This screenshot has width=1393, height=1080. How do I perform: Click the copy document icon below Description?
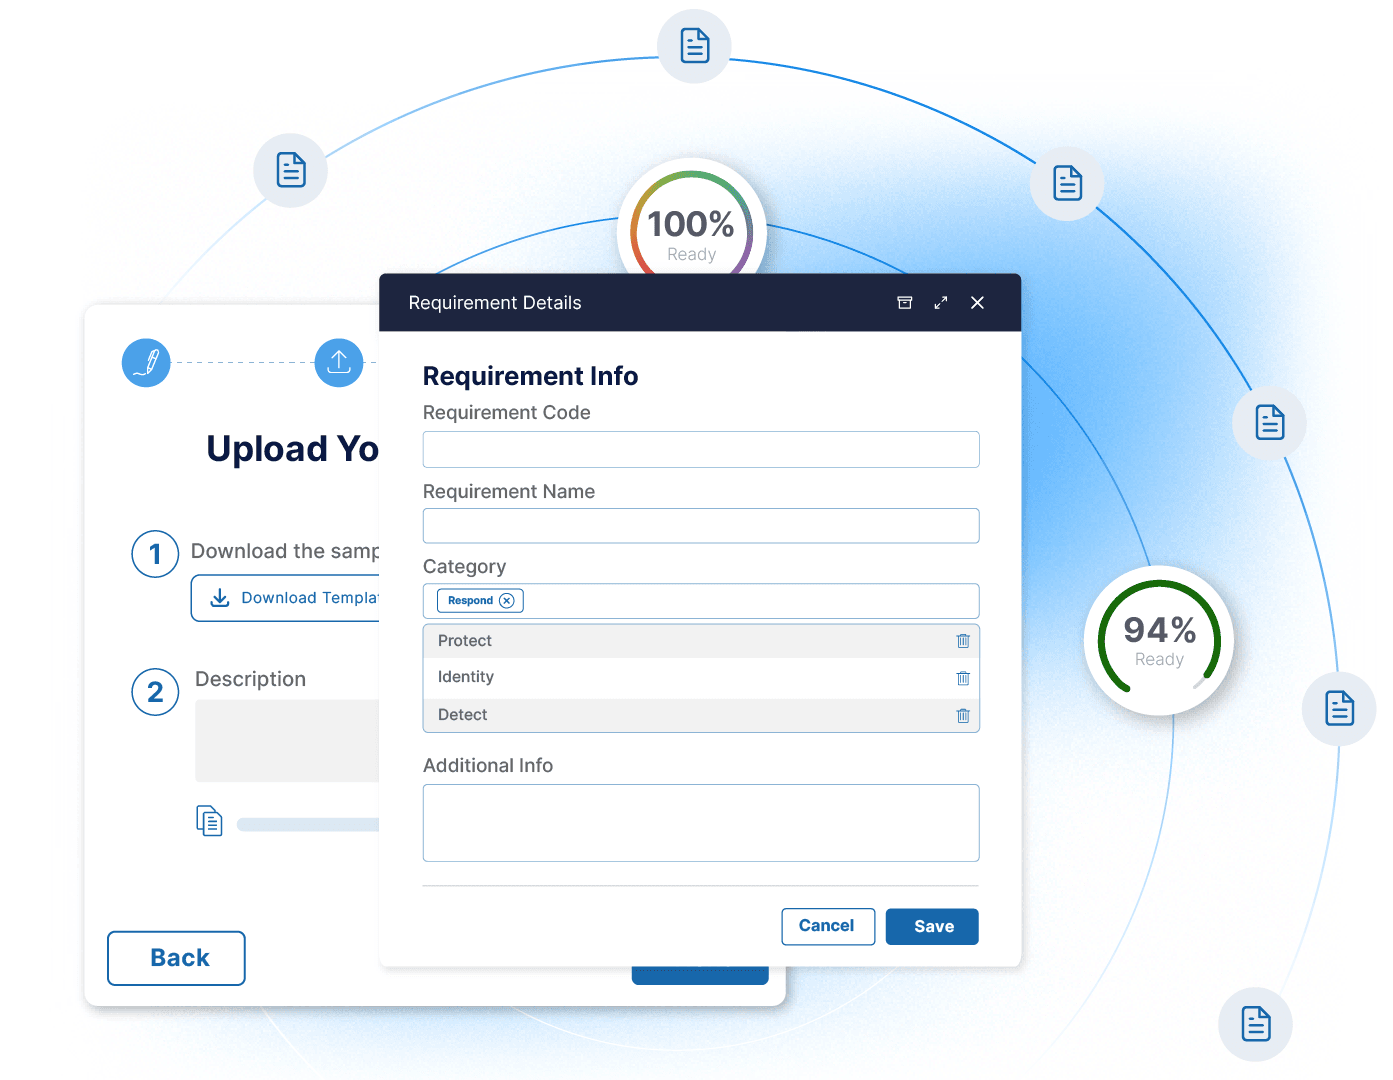point(209,821)
